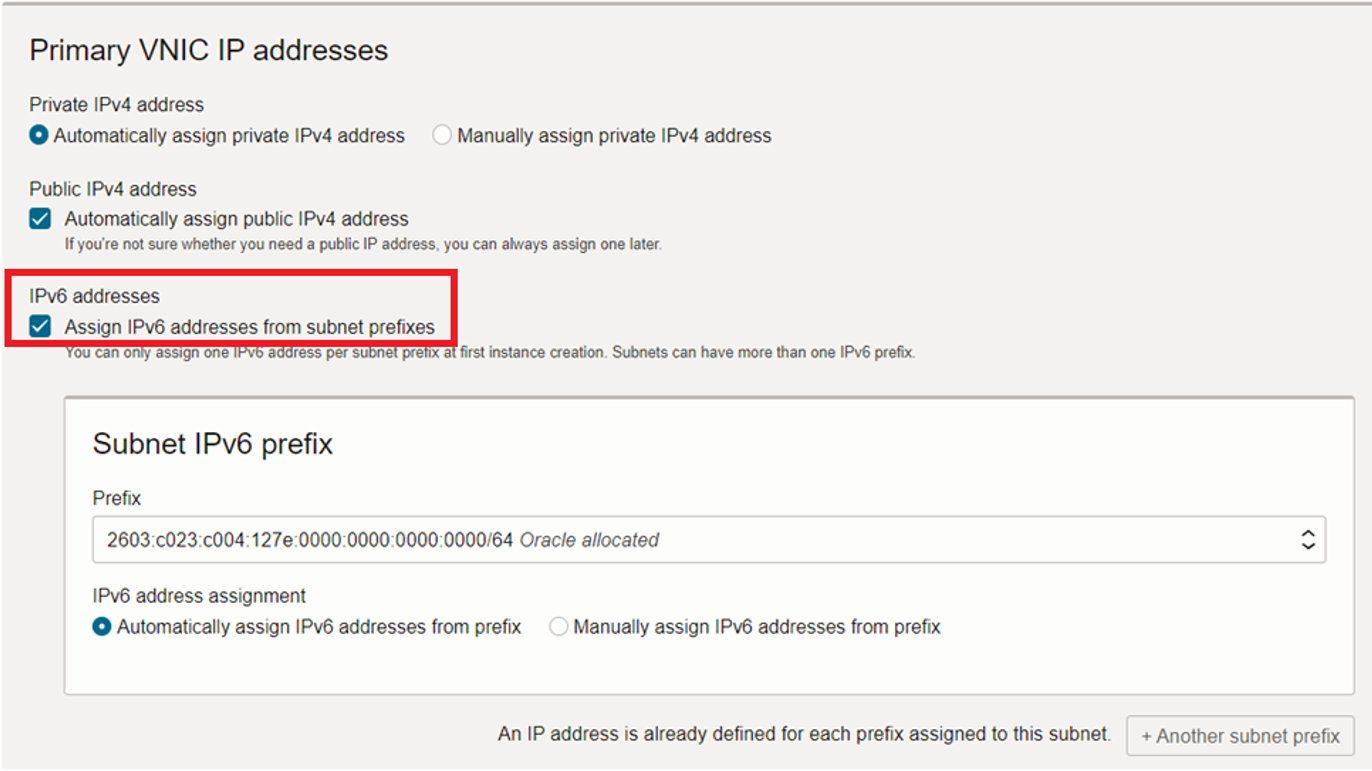Choose automatically assign IPv6 addresses from prefix
This screenshot has width=1372, height=771.
pos(101,626)
